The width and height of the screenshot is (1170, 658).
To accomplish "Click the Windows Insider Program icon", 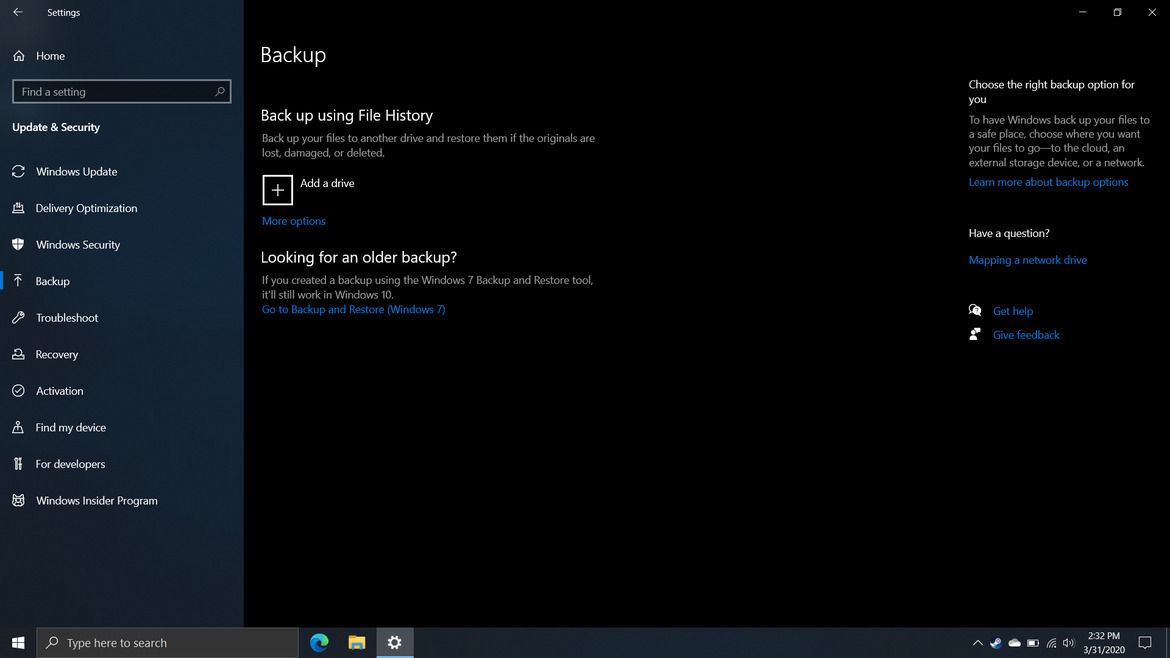I will tap(19, 501).
